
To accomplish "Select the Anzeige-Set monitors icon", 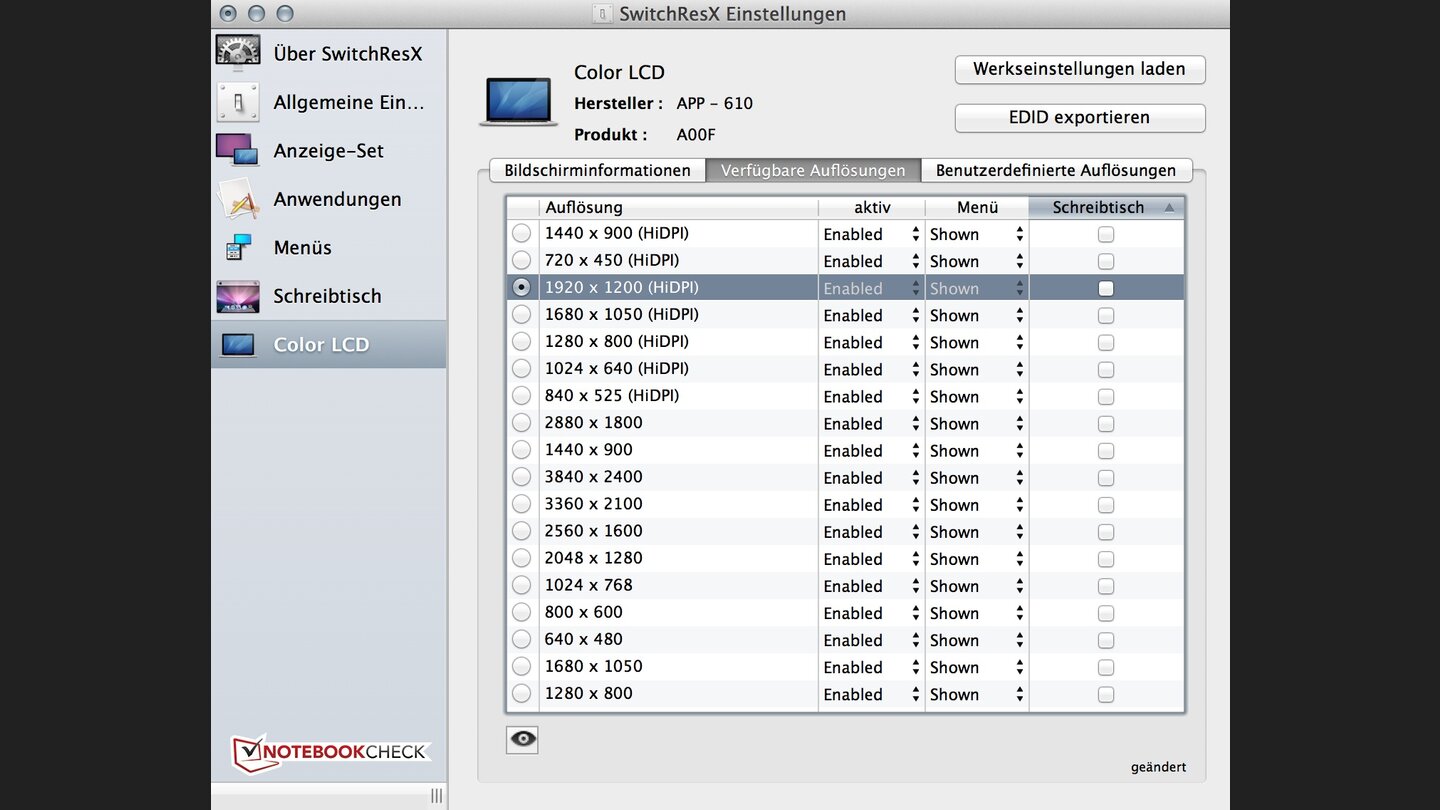I will 238,150.
